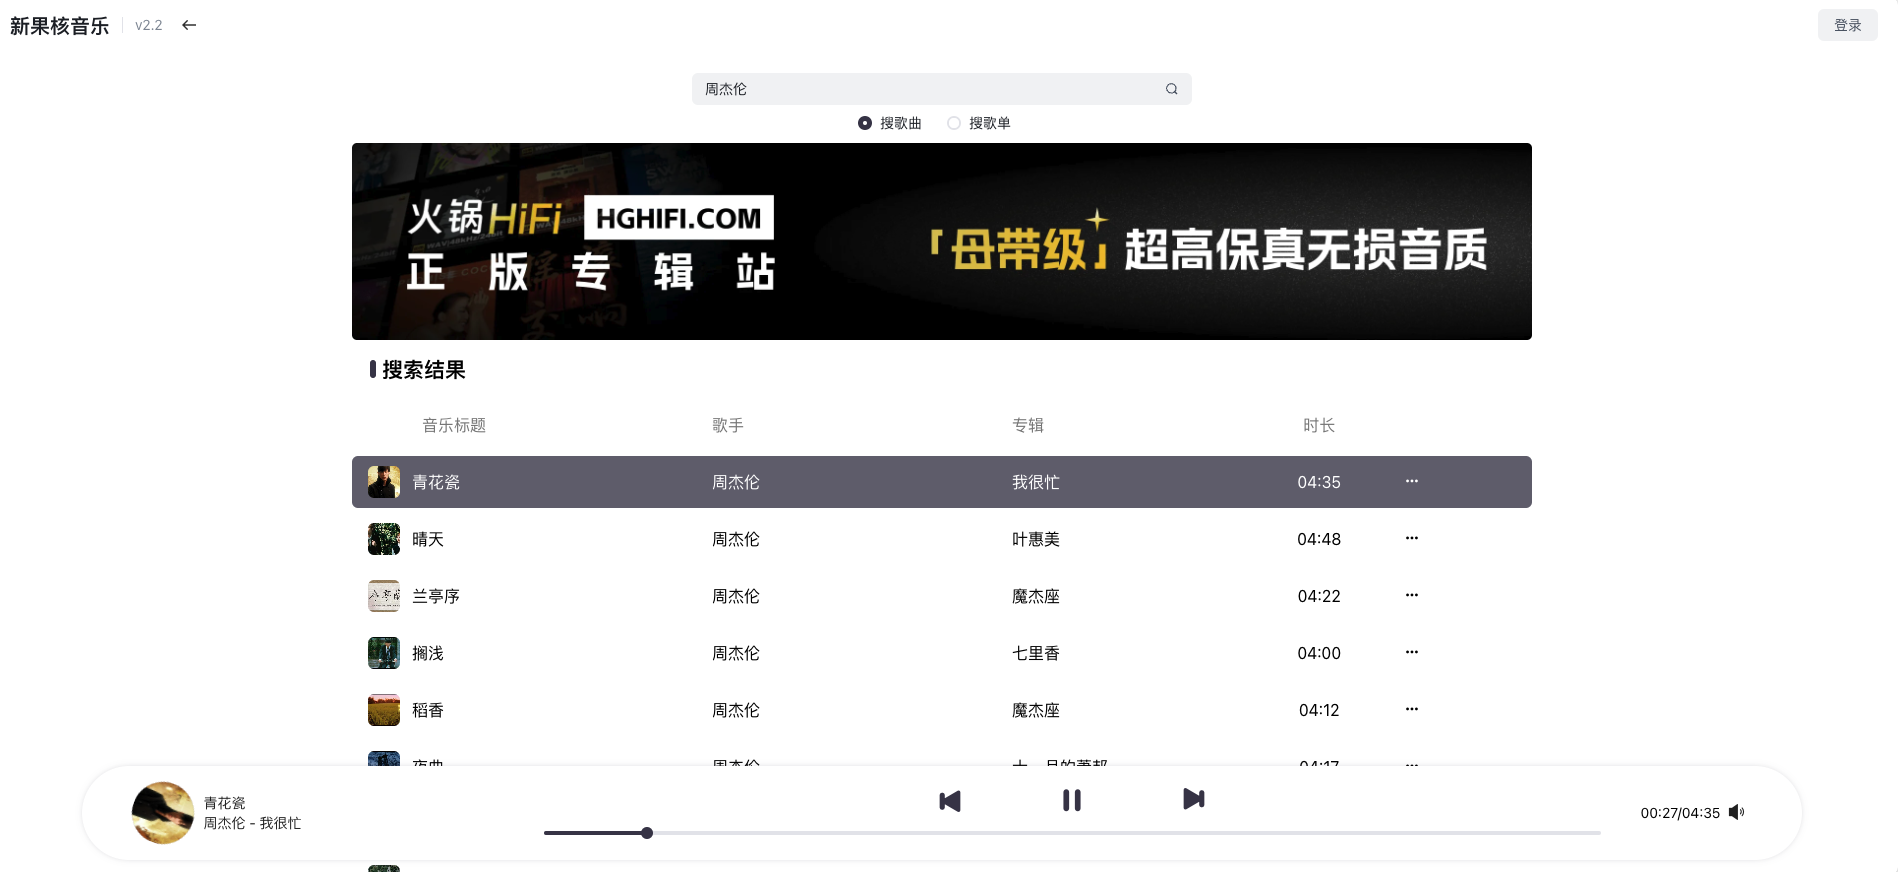The height and width of the screenshot is (872, 1898).
Task: Click the 青花瓷 album cover in results
Action: pyautogui.click(x=384, y=482)
